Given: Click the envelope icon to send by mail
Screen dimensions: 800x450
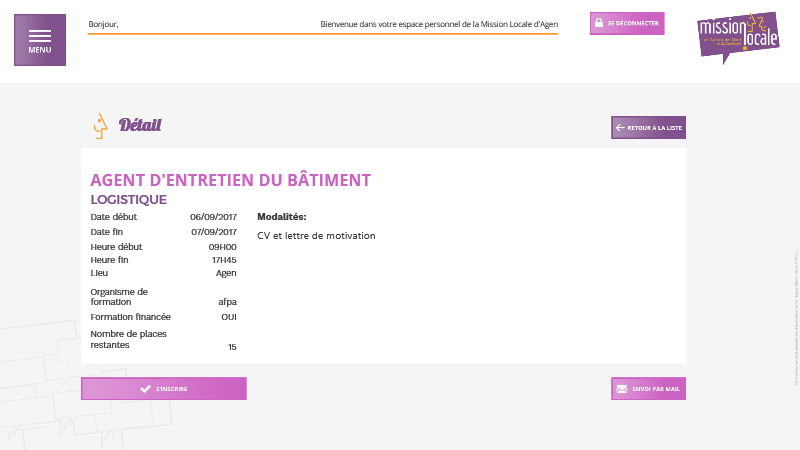Looking at the screenshot, I should (x=621, y=388).
